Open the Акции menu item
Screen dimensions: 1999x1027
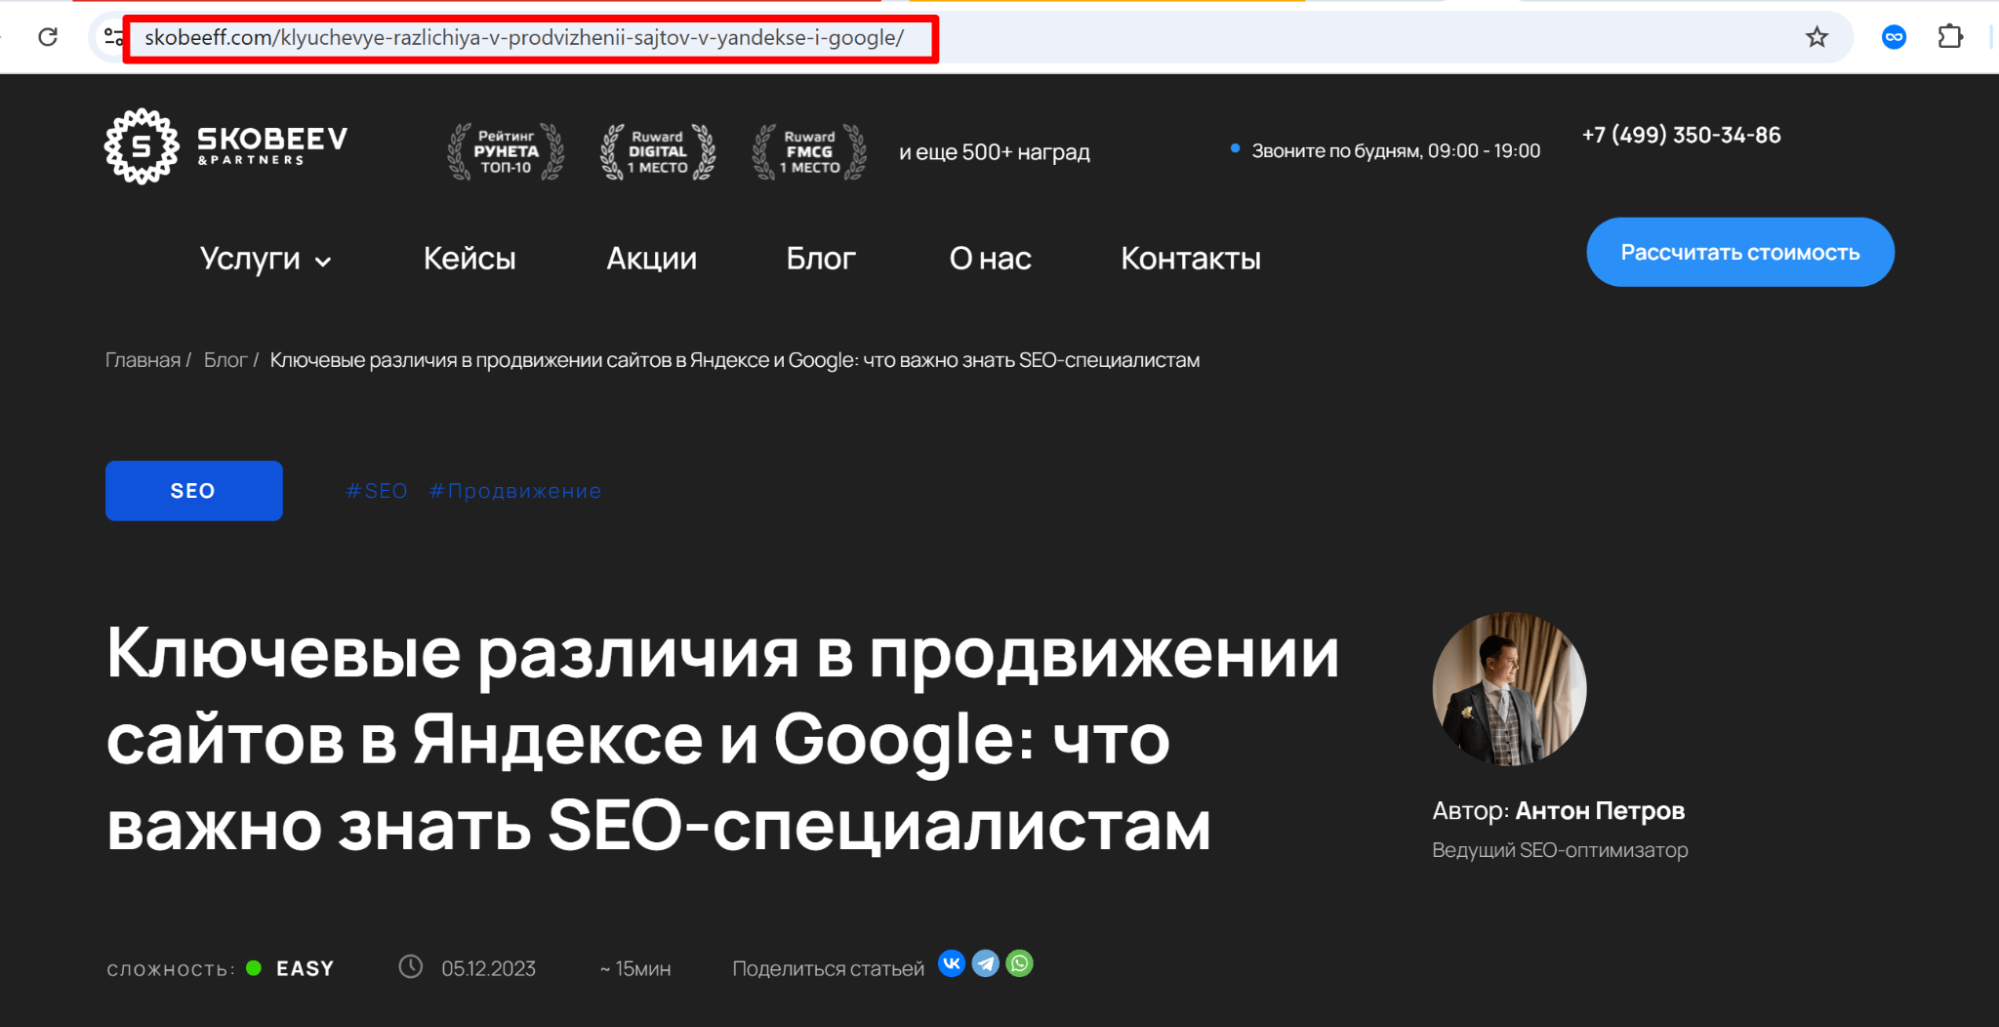pyautogui.click(x=652, y=258)
